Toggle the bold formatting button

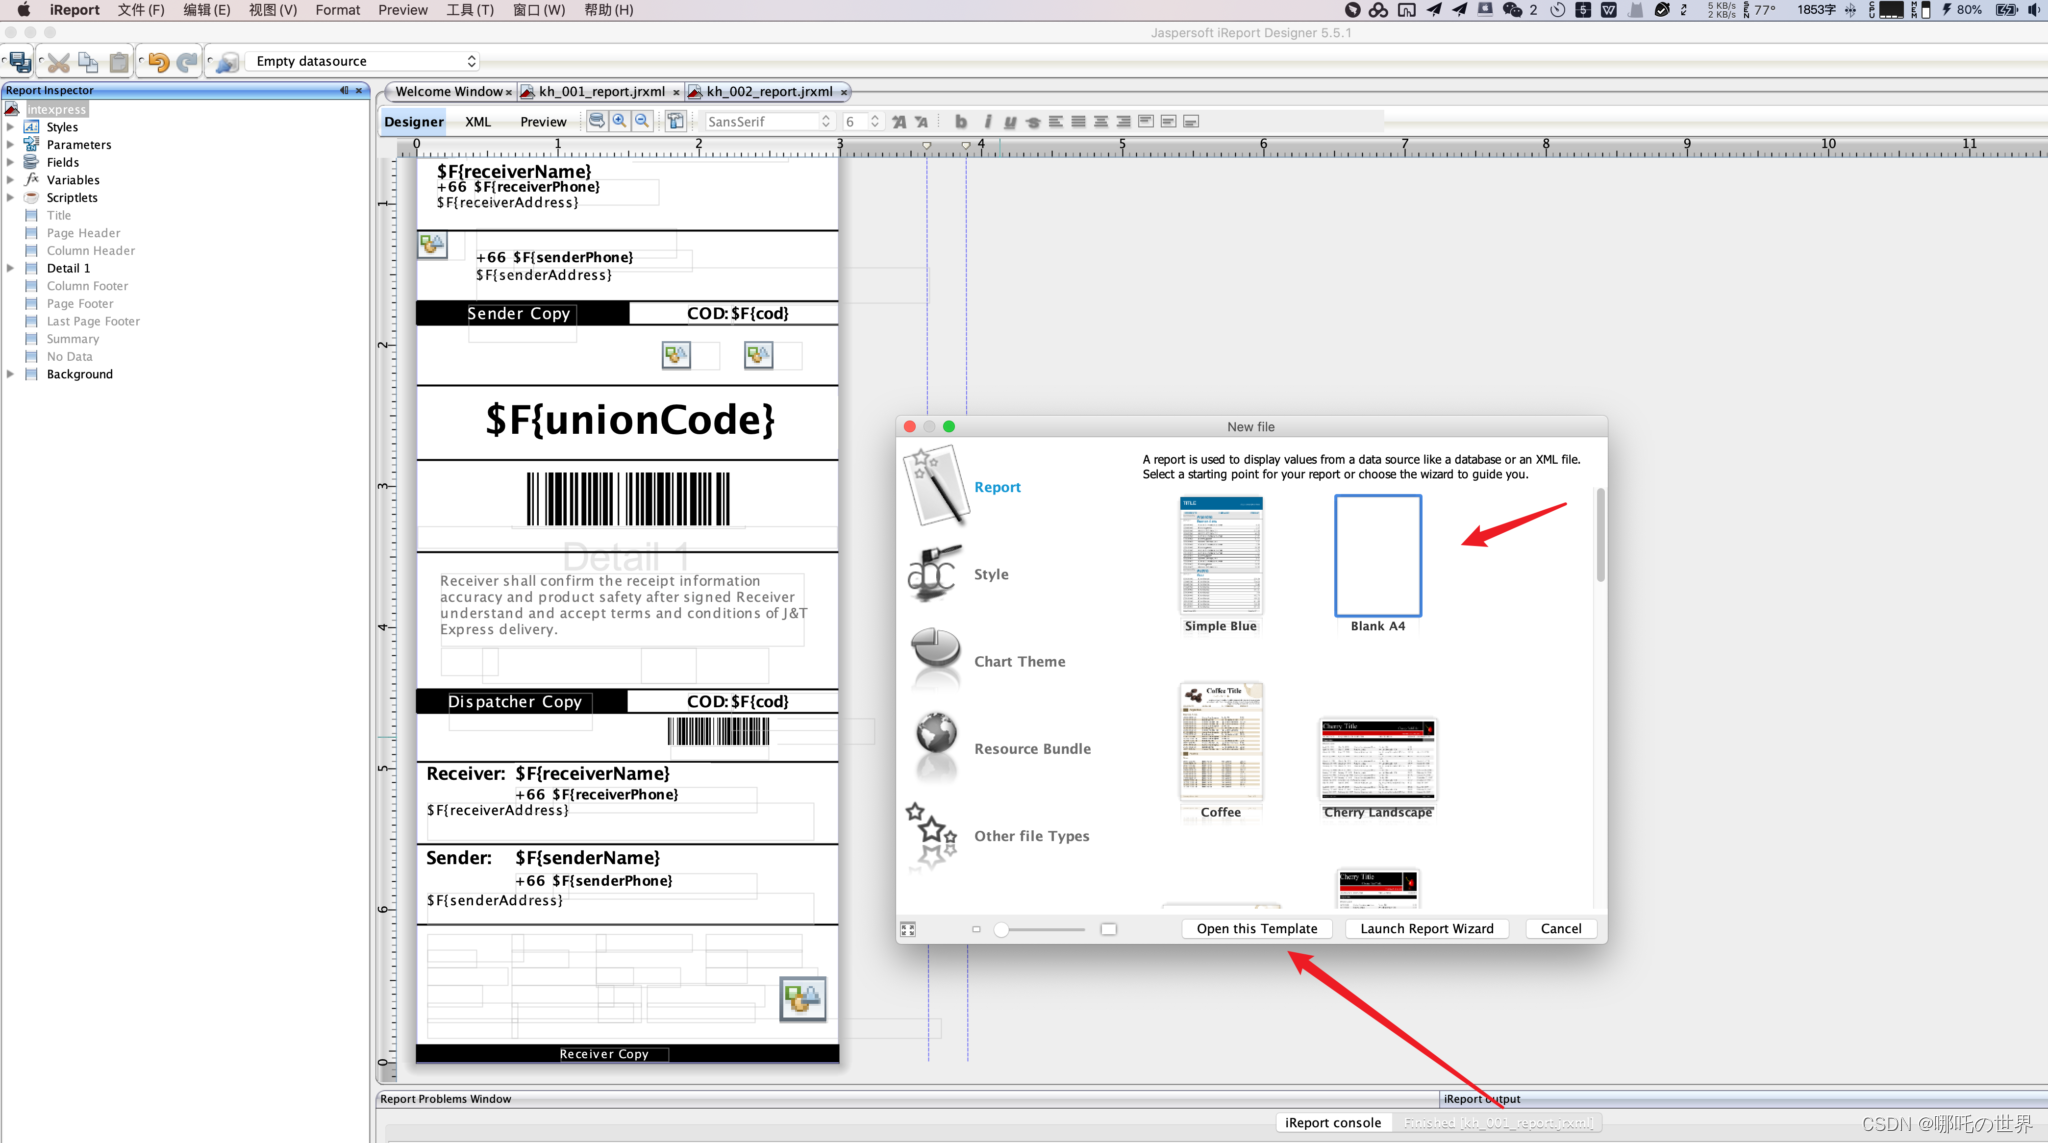coord(961,121)
